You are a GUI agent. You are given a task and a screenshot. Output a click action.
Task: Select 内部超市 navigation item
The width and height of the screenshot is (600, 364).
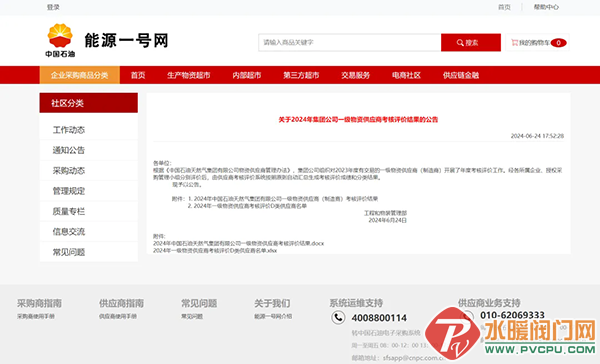247,75
